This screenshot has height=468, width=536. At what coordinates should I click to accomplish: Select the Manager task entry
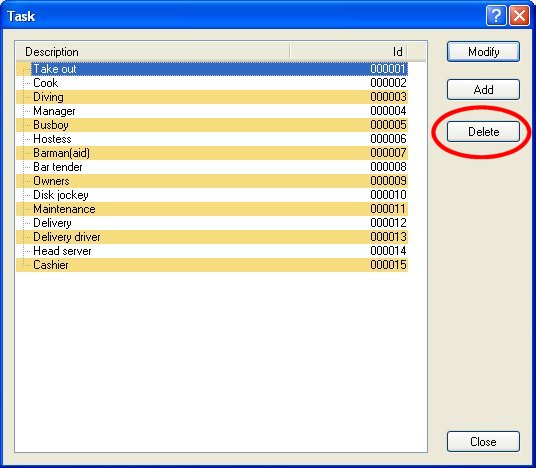coord(212,111)
